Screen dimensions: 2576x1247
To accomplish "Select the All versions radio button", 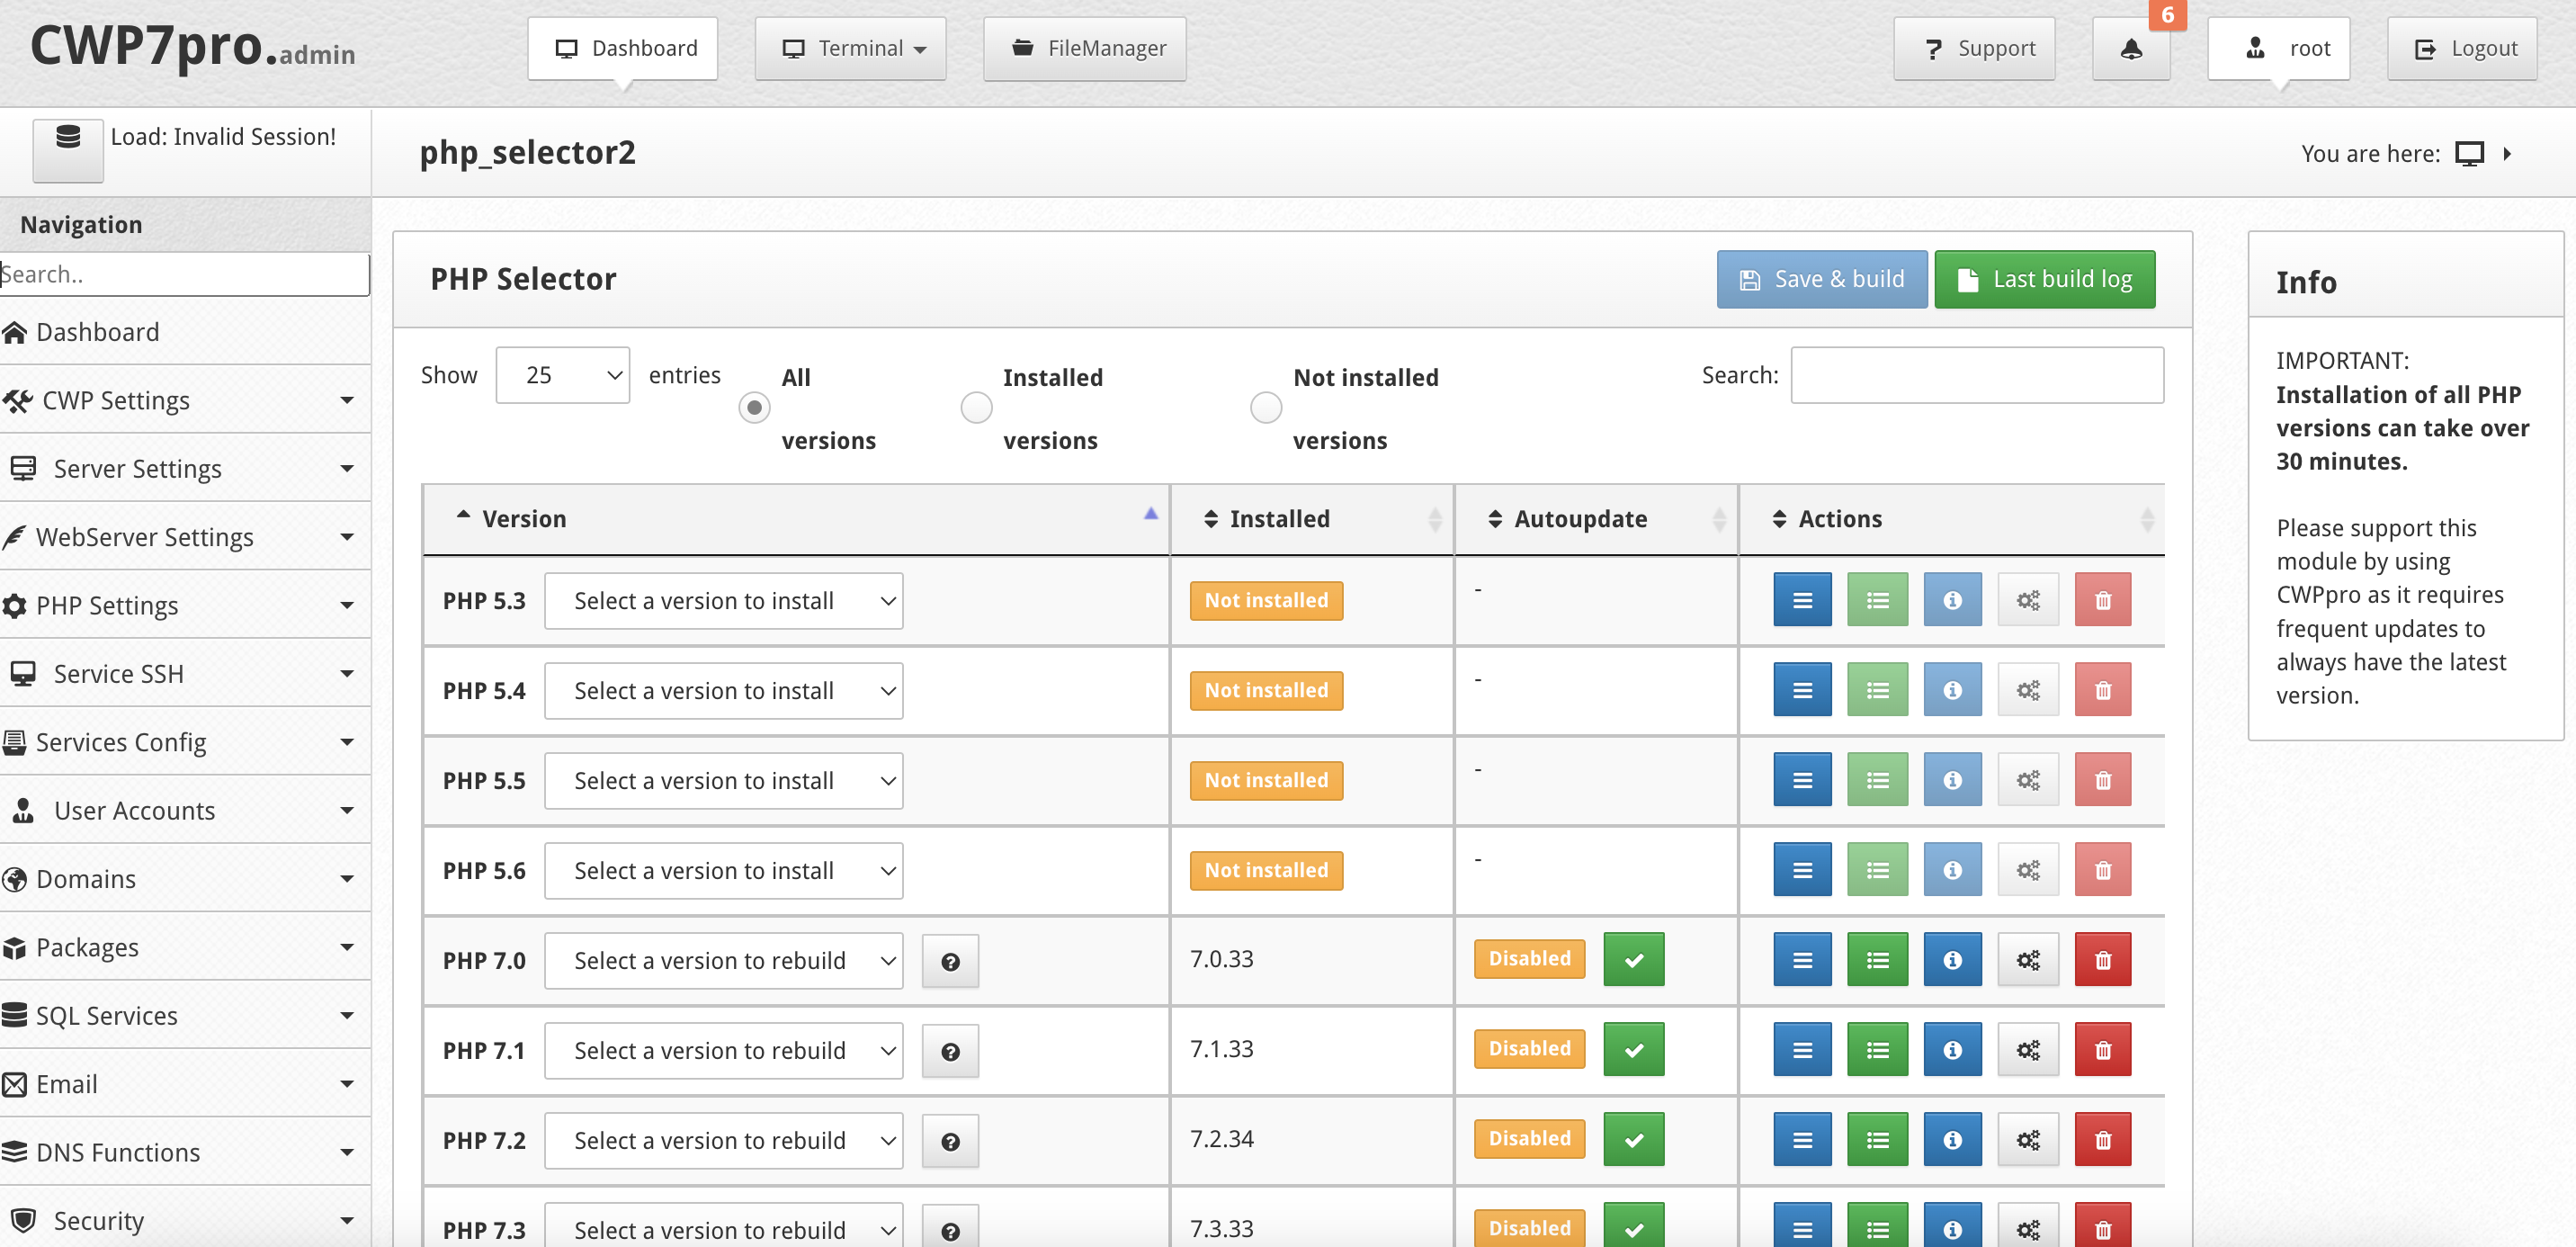I will [754, 408].
